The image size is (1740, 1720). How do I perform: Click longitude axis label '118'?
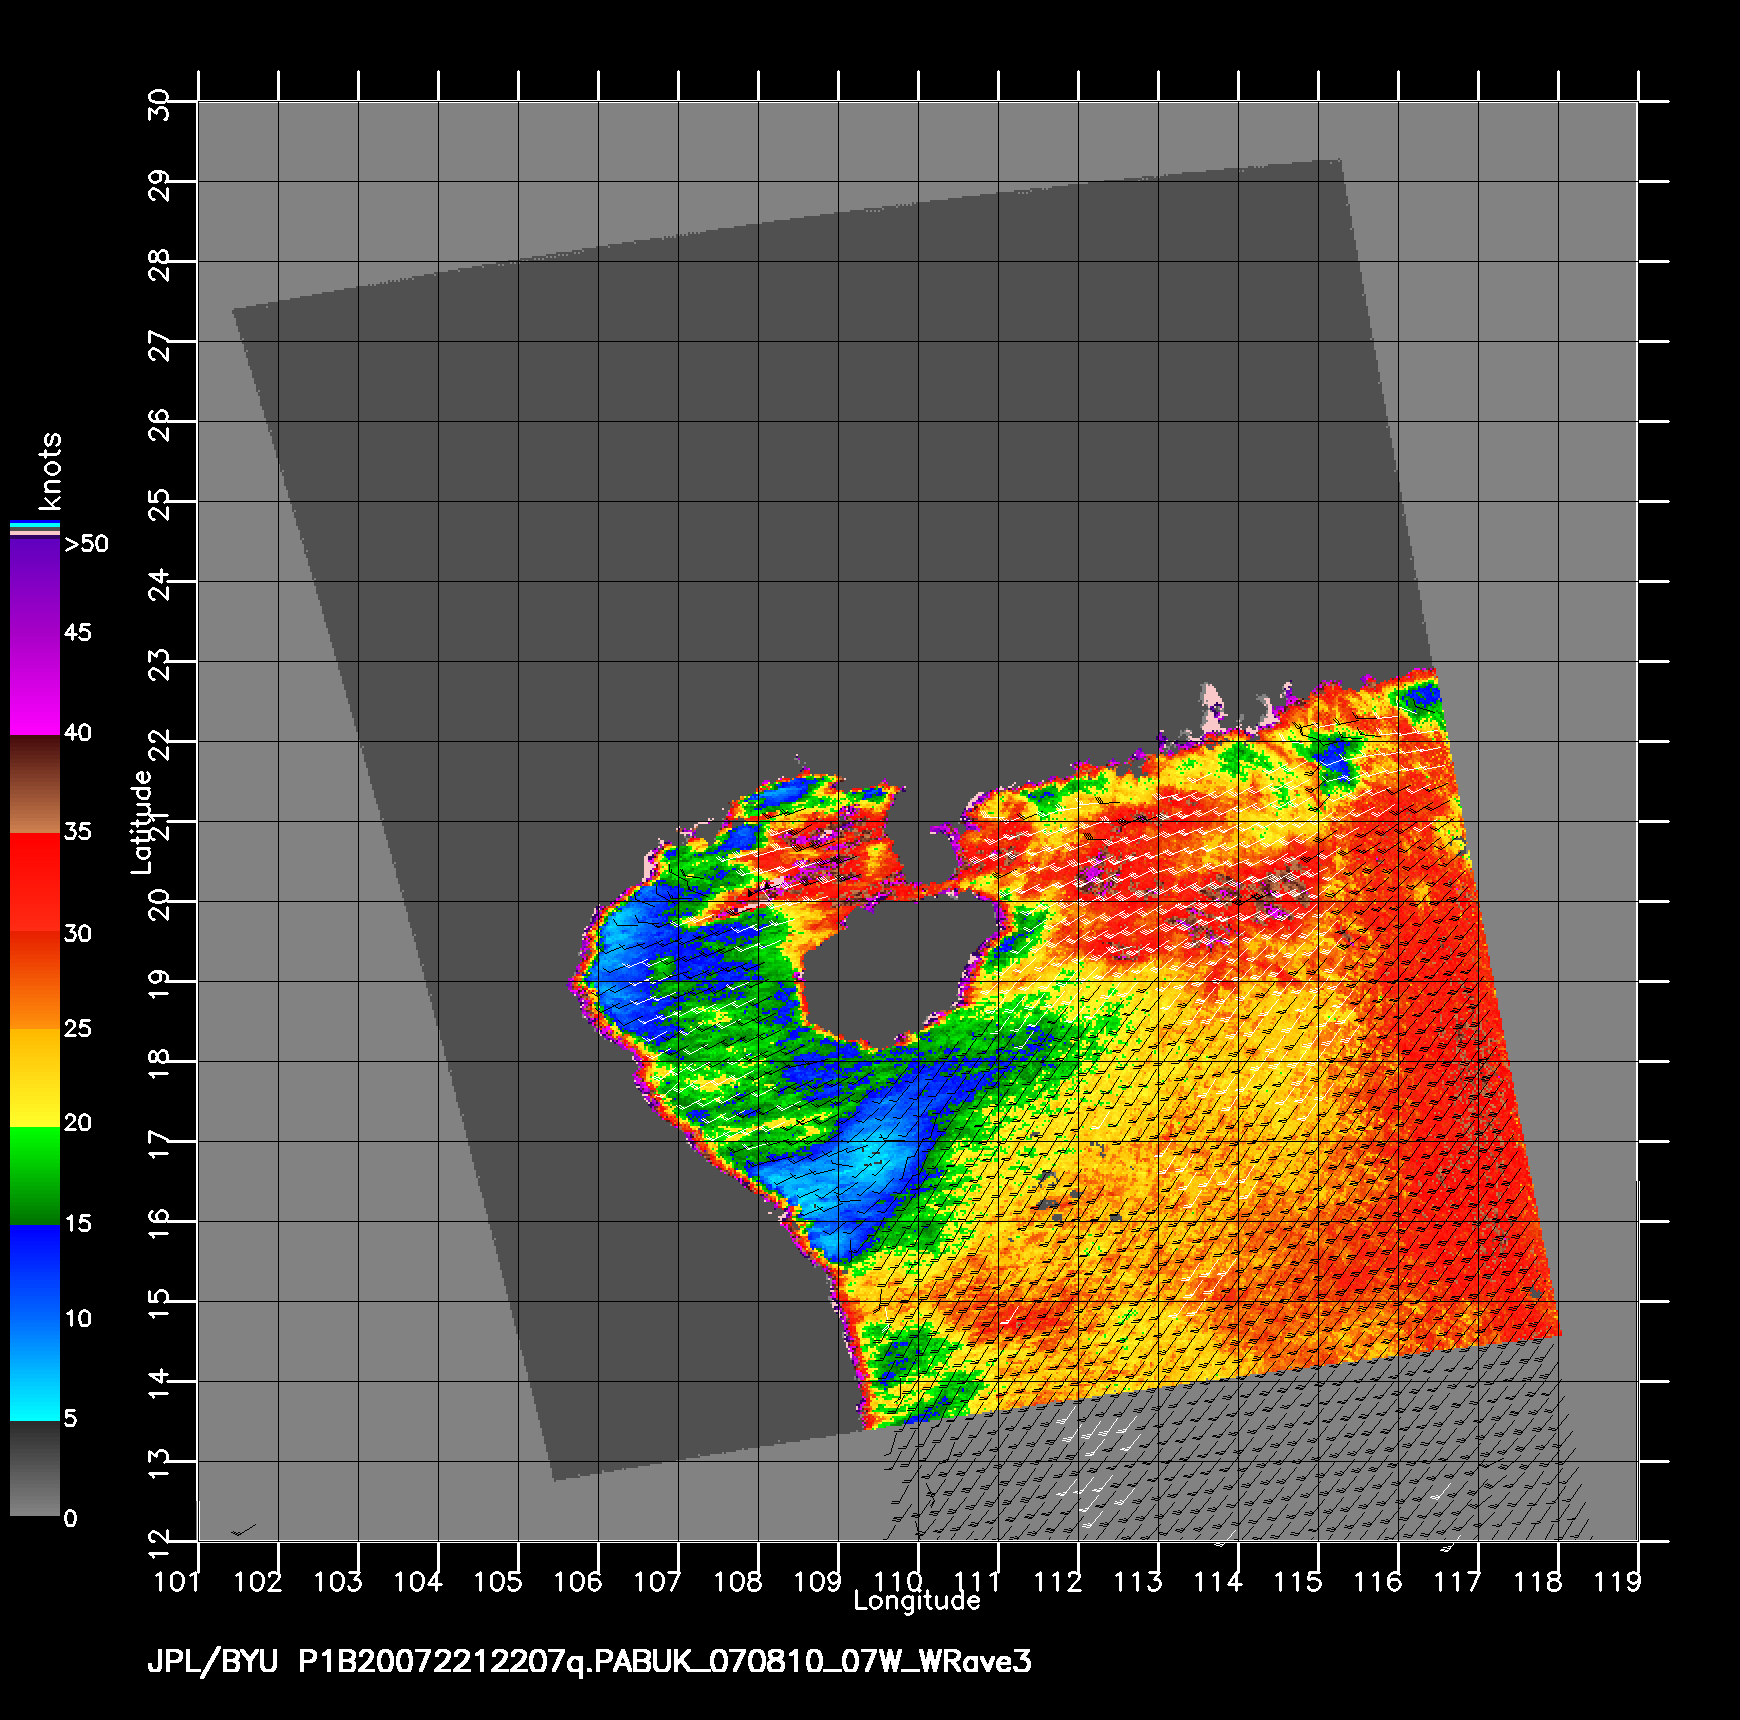(x=1538, y=1582)
